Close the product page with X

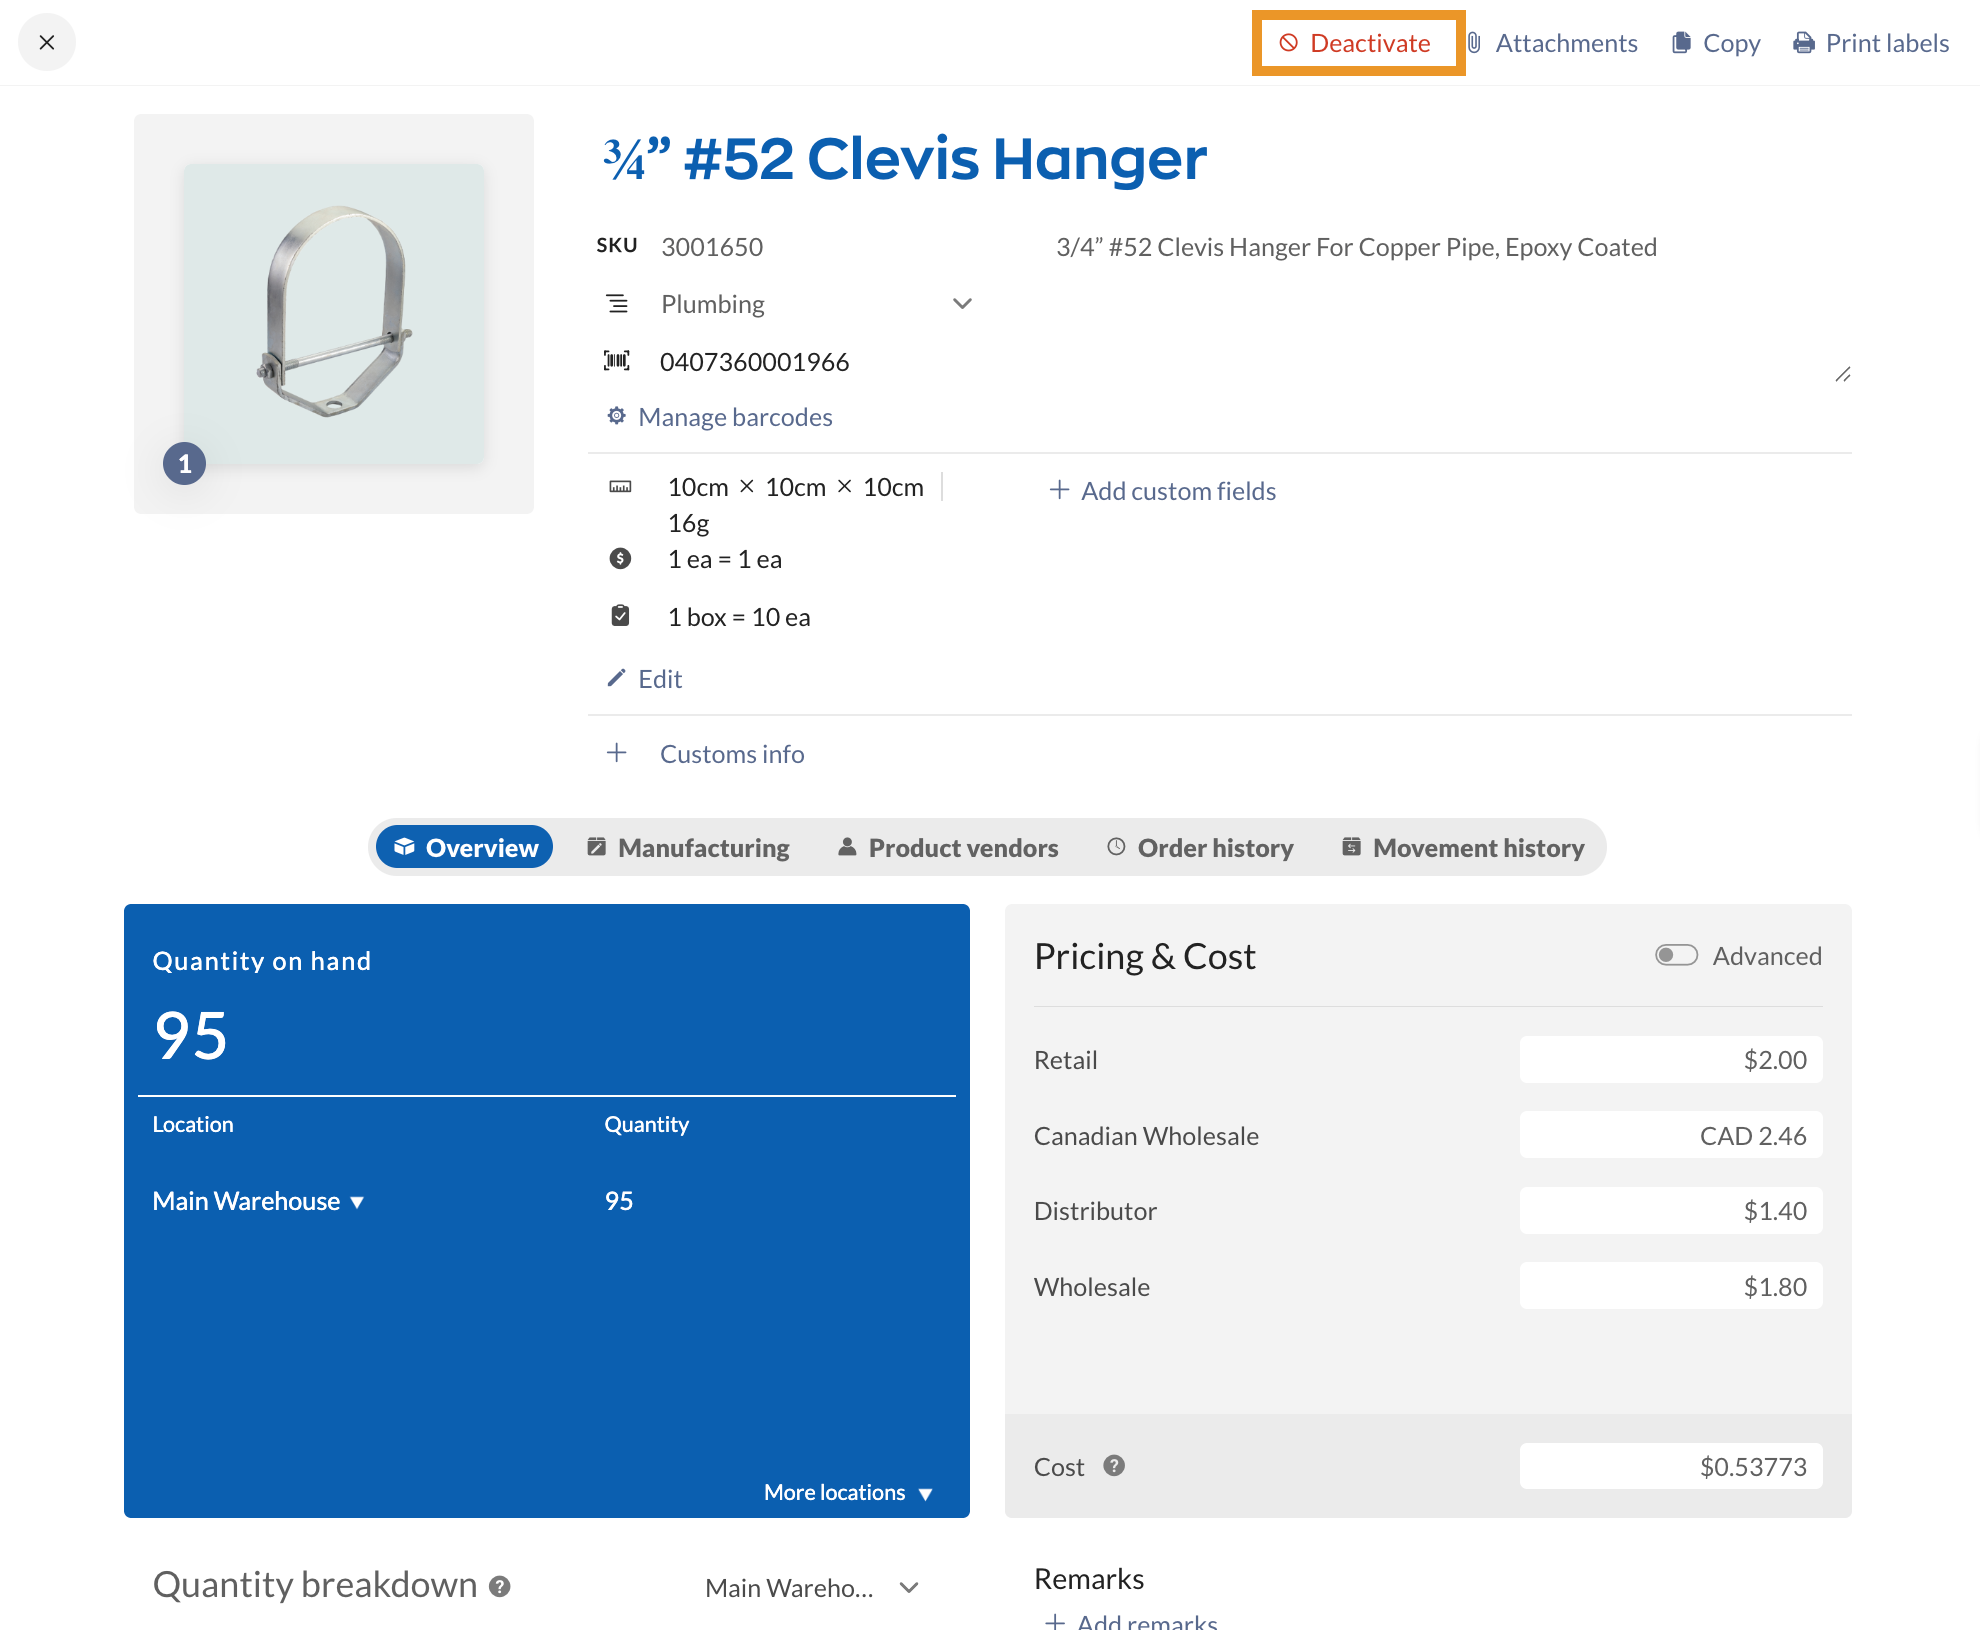(x=47, y=43)
